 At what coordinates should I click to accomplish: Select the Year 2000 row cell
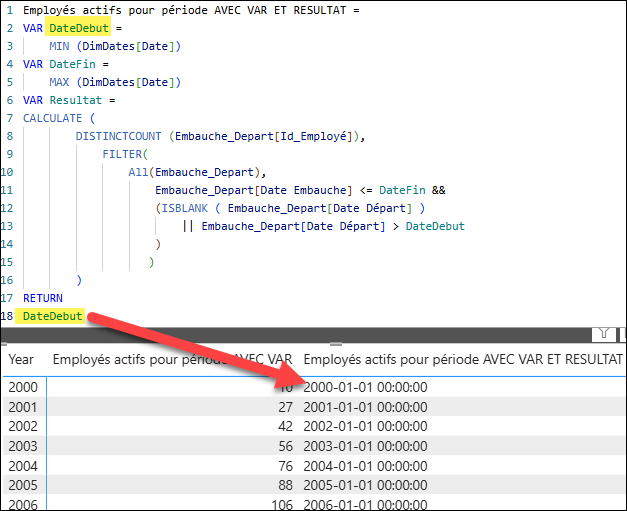[x=21, y=387]
